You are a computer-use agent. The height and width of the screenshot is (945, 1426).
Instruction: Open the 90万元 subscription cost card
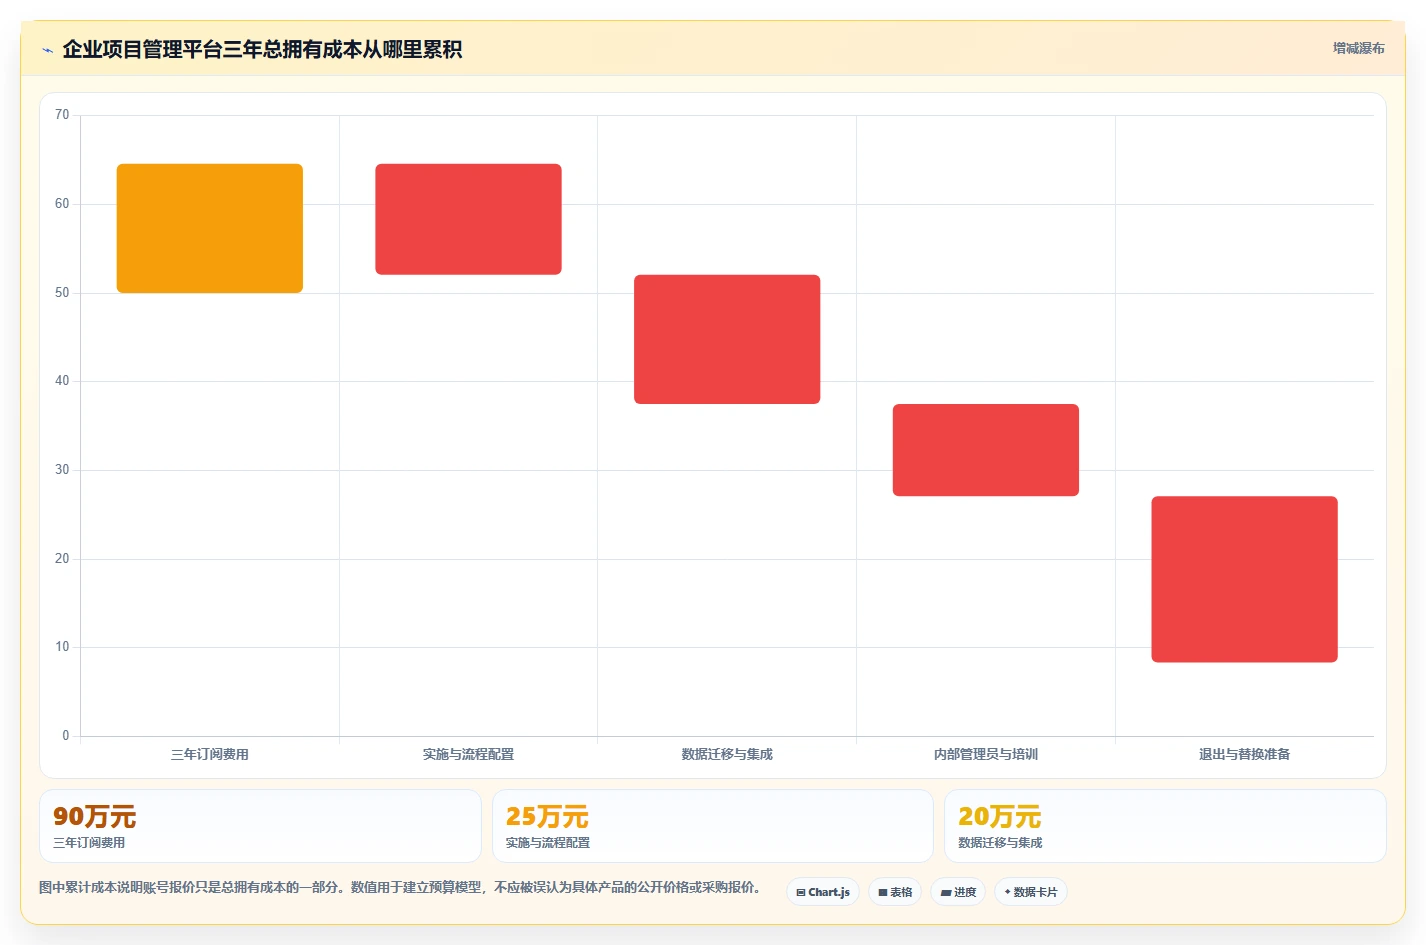pos(260,826)
